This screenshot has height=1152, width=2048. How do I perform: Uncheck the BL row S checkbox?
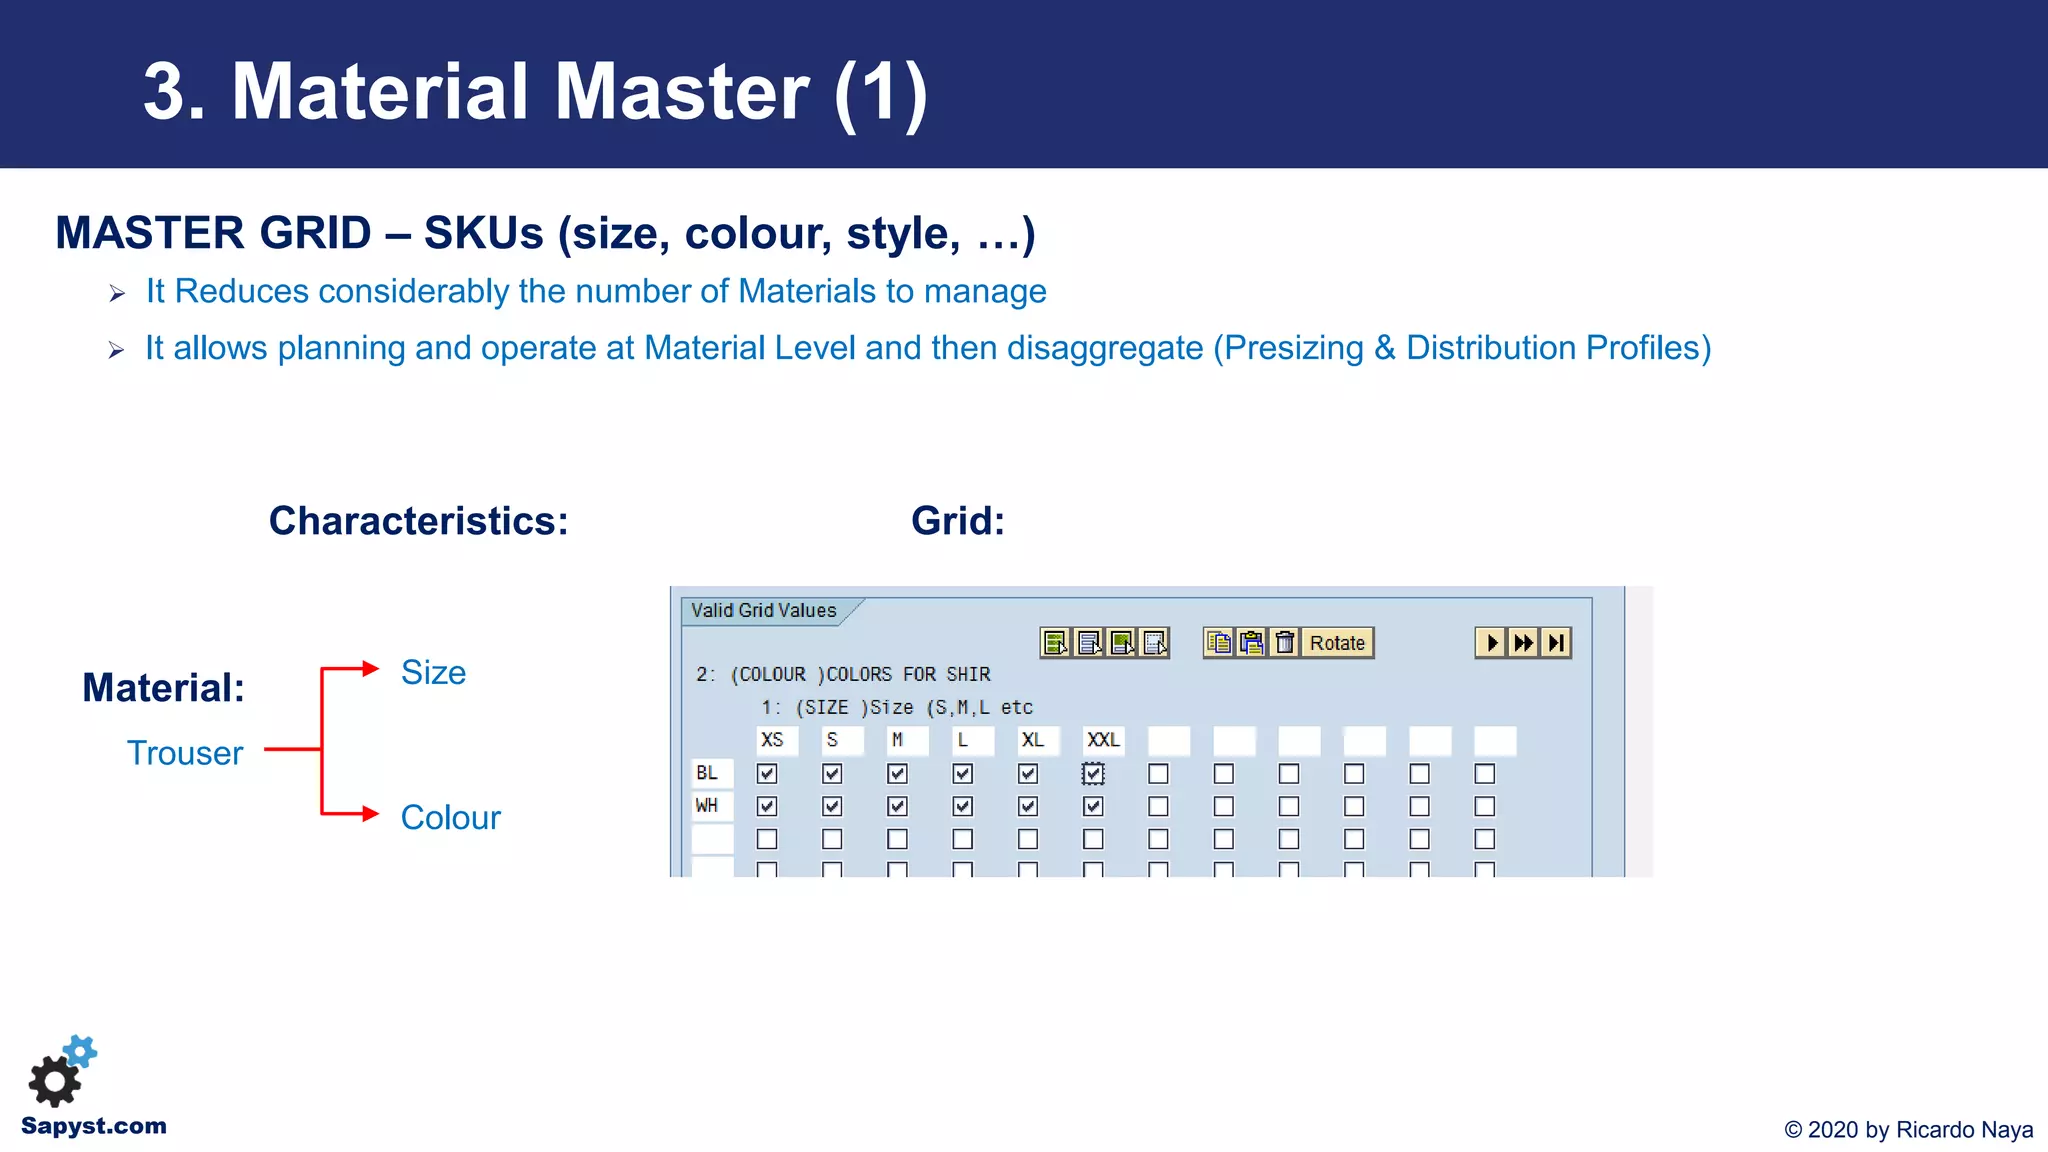pyautogui.click(x=832, y=774)
